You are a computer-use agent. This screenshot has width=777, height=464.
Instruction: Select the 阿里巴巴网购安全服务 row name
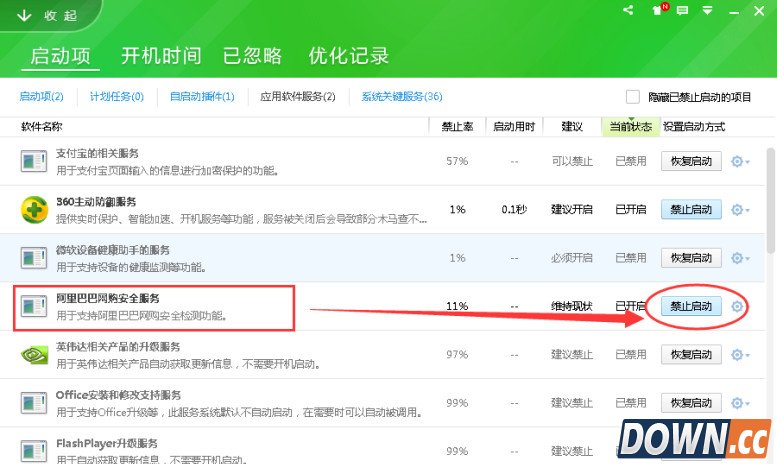pos(108,298)
